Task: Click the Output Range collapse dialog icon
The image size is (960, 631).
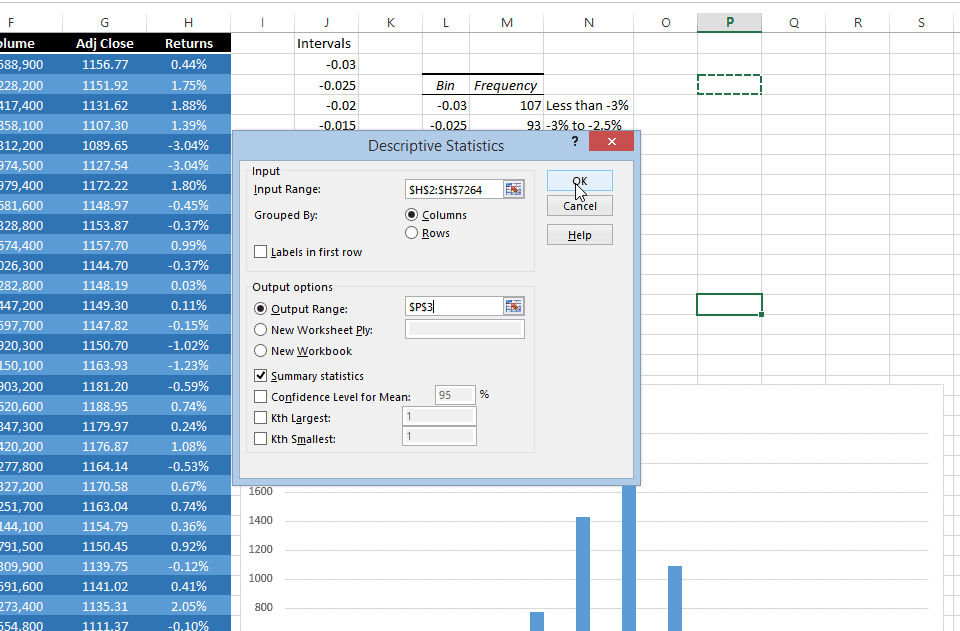Action: (513, 307)
